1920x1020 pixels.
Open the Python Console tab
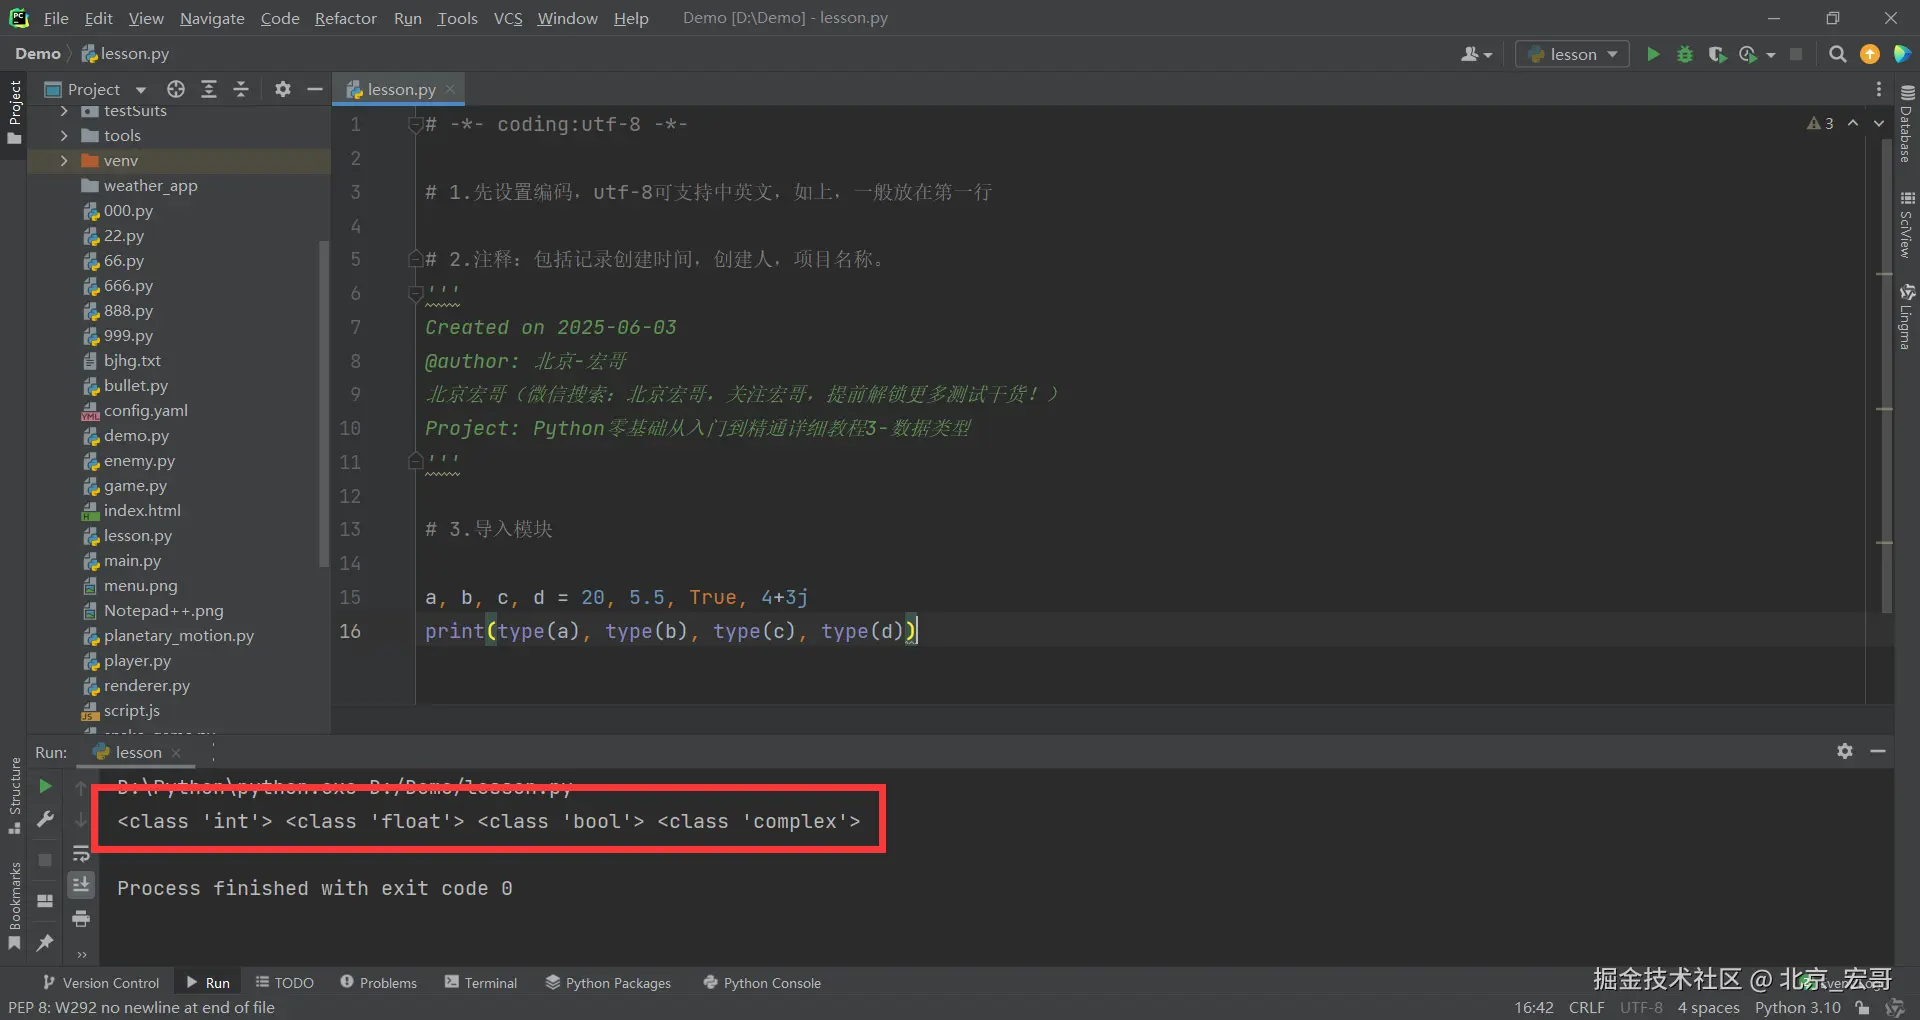[762, 983]
